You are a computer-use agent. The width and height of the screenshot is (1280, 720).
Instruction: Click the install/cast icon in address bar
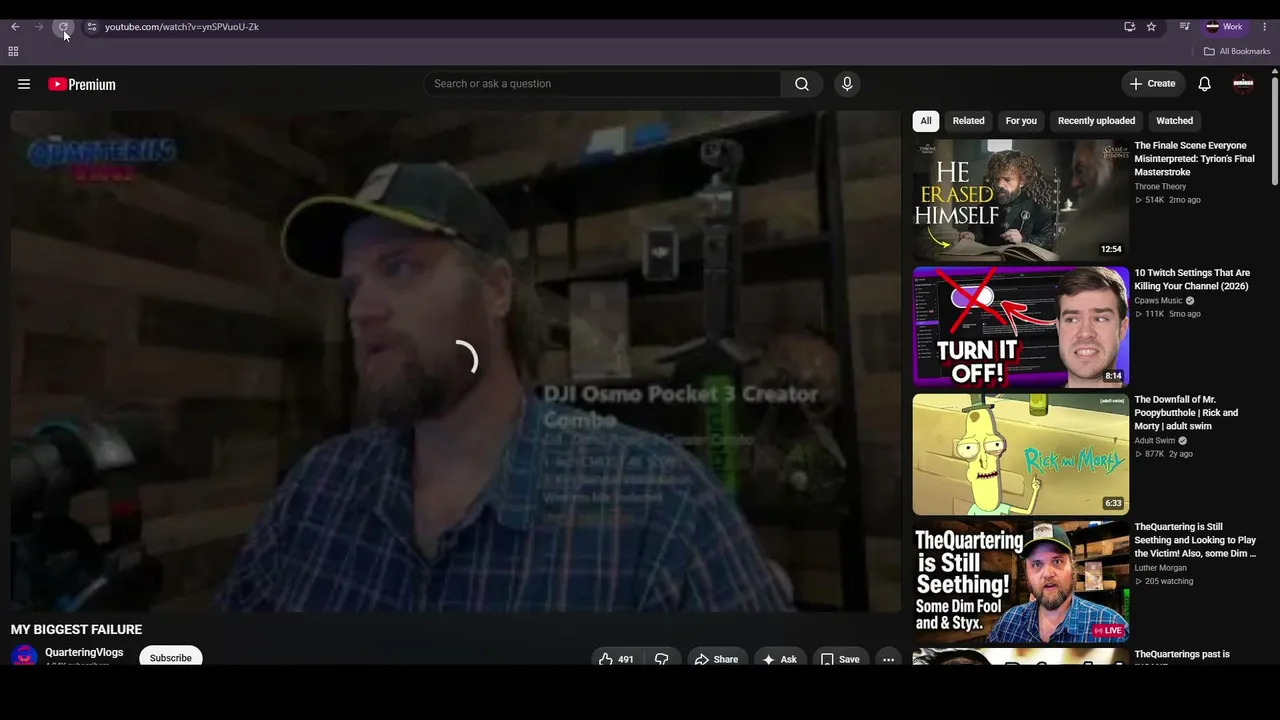(1129, 27)
